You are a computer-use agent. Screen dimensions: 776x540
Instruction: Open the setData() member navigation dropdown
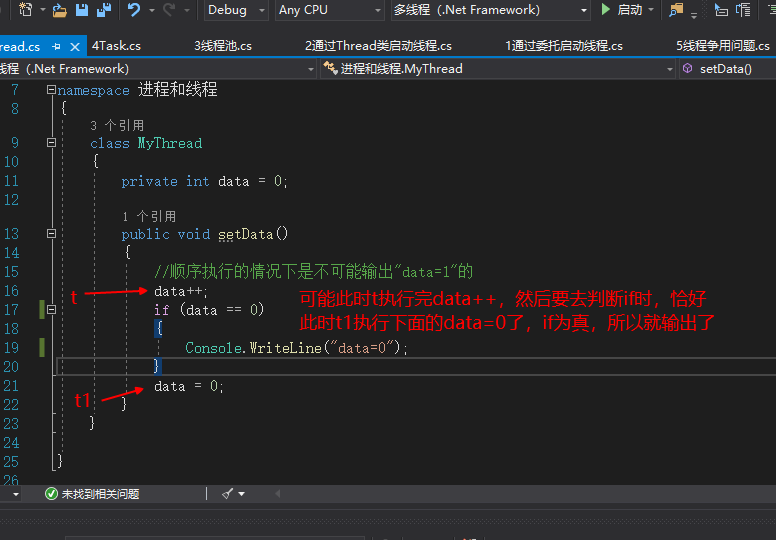click(727, 69)
